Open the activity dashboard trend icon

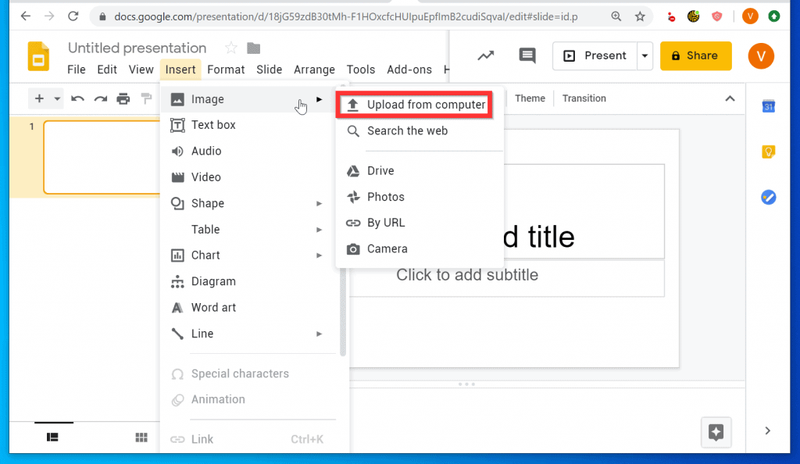tap(486, 56)
